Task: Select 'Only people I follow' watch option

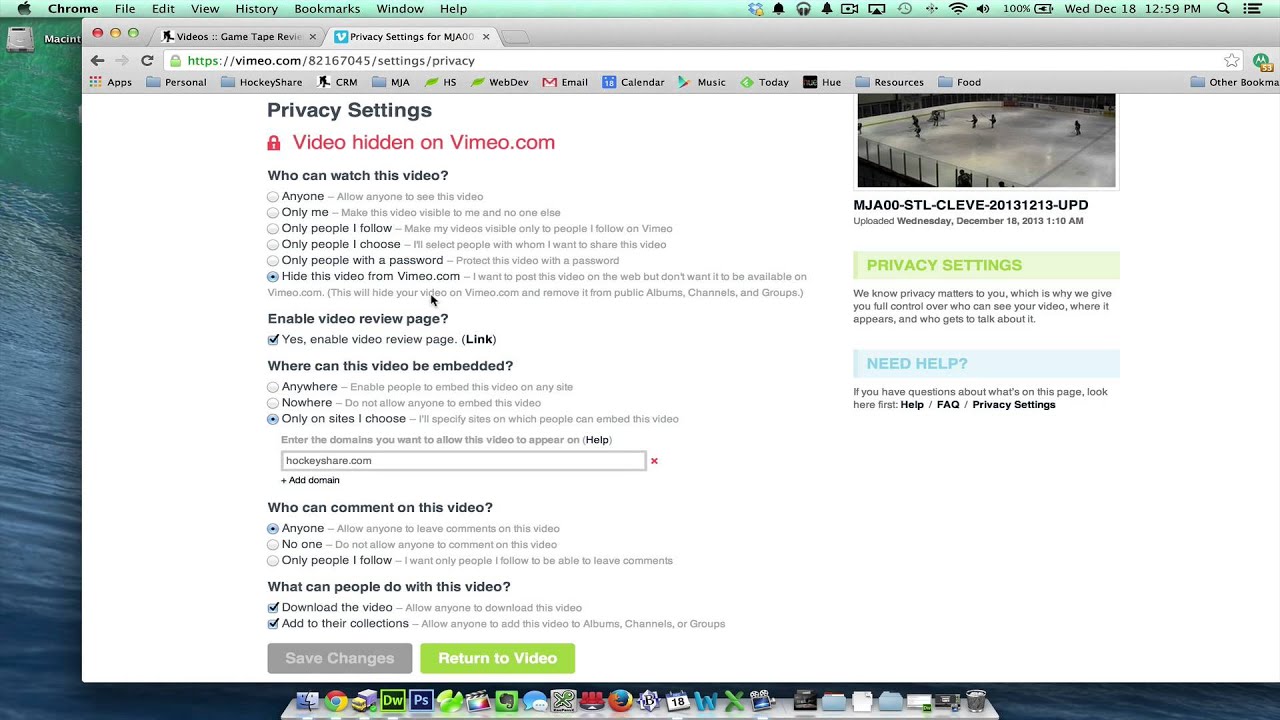Action: (273, 229)
